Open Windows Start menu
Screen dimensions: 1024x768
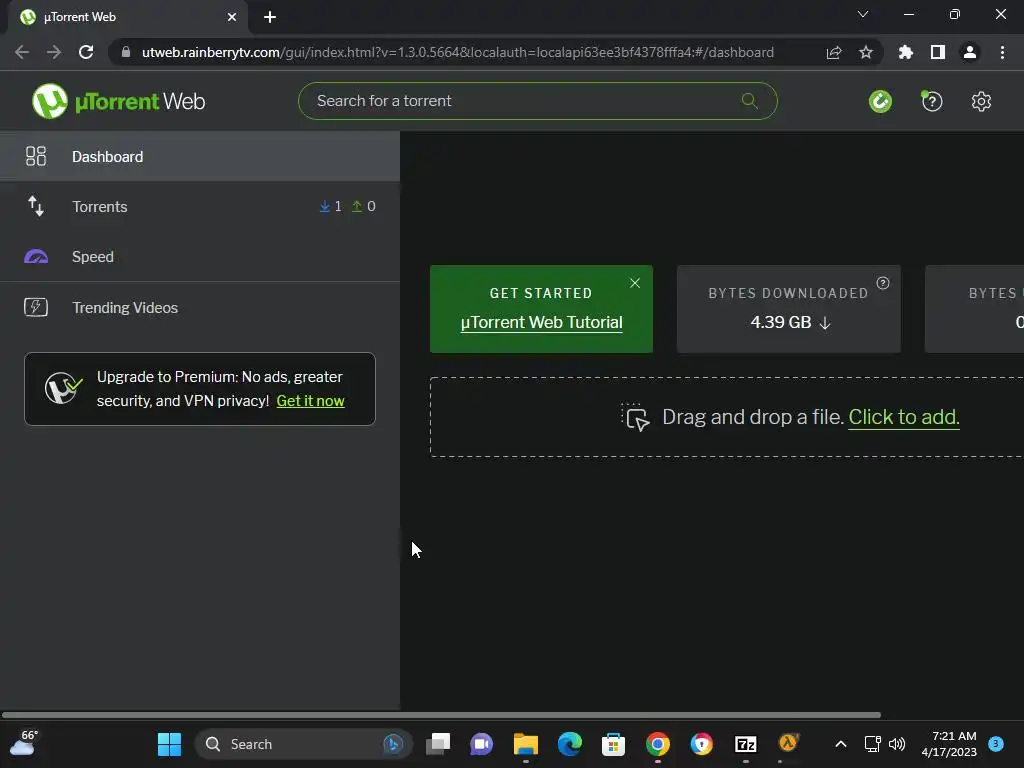point(170,744)
